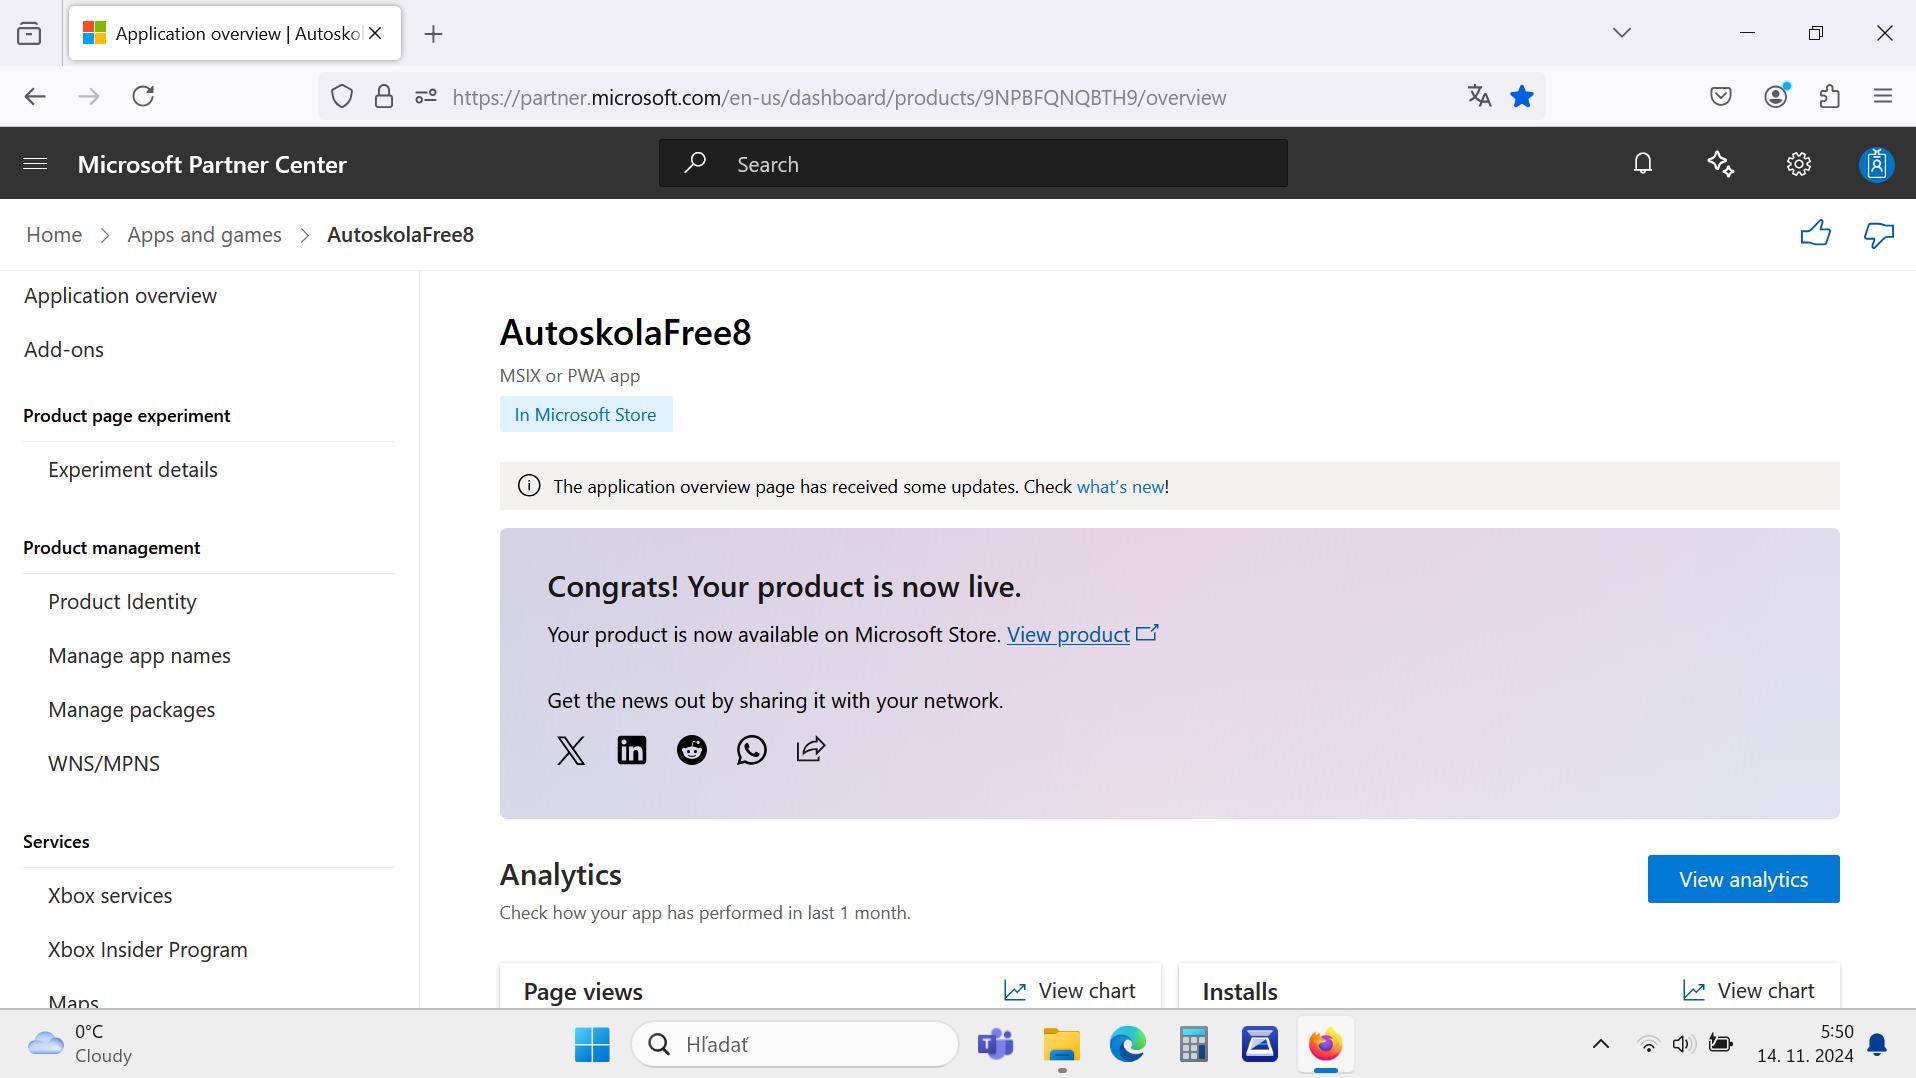Select Product Identity in sidebar
Screen dimensions: 1916x1078
[122, 602]
